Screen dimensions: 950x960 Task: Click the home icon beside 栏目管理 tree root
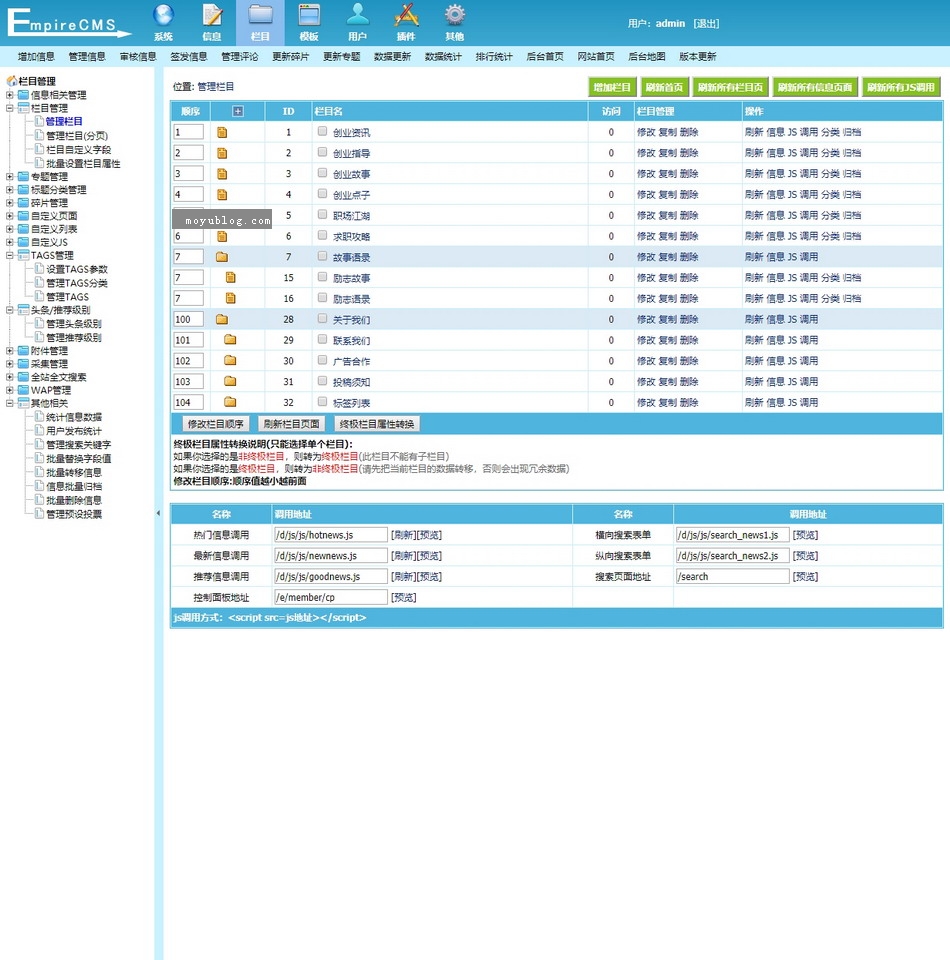click(12, 81)
